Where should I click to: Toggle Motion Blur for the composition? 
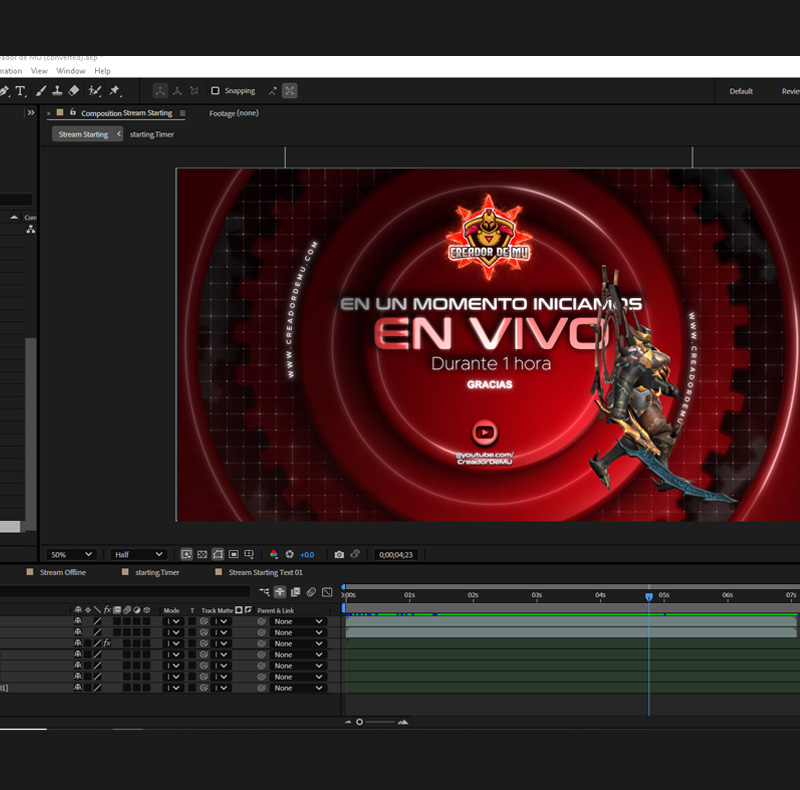point(311,592)
